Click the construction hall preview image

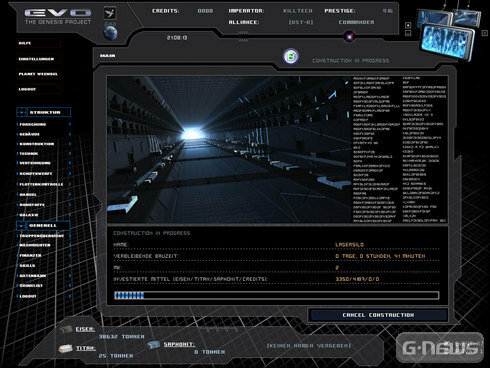(229, 149)
